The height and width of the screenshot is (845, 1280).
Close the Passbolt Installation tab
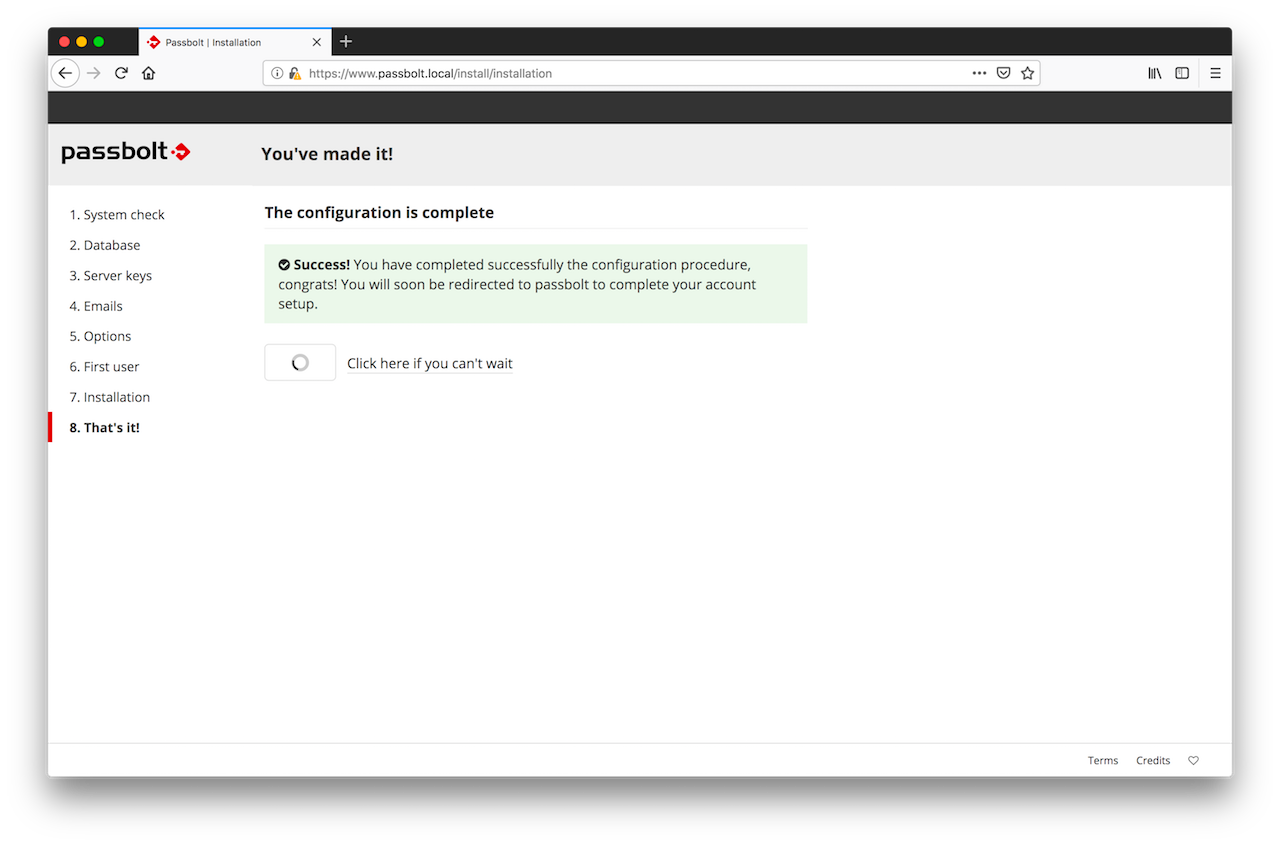point(317,42)
